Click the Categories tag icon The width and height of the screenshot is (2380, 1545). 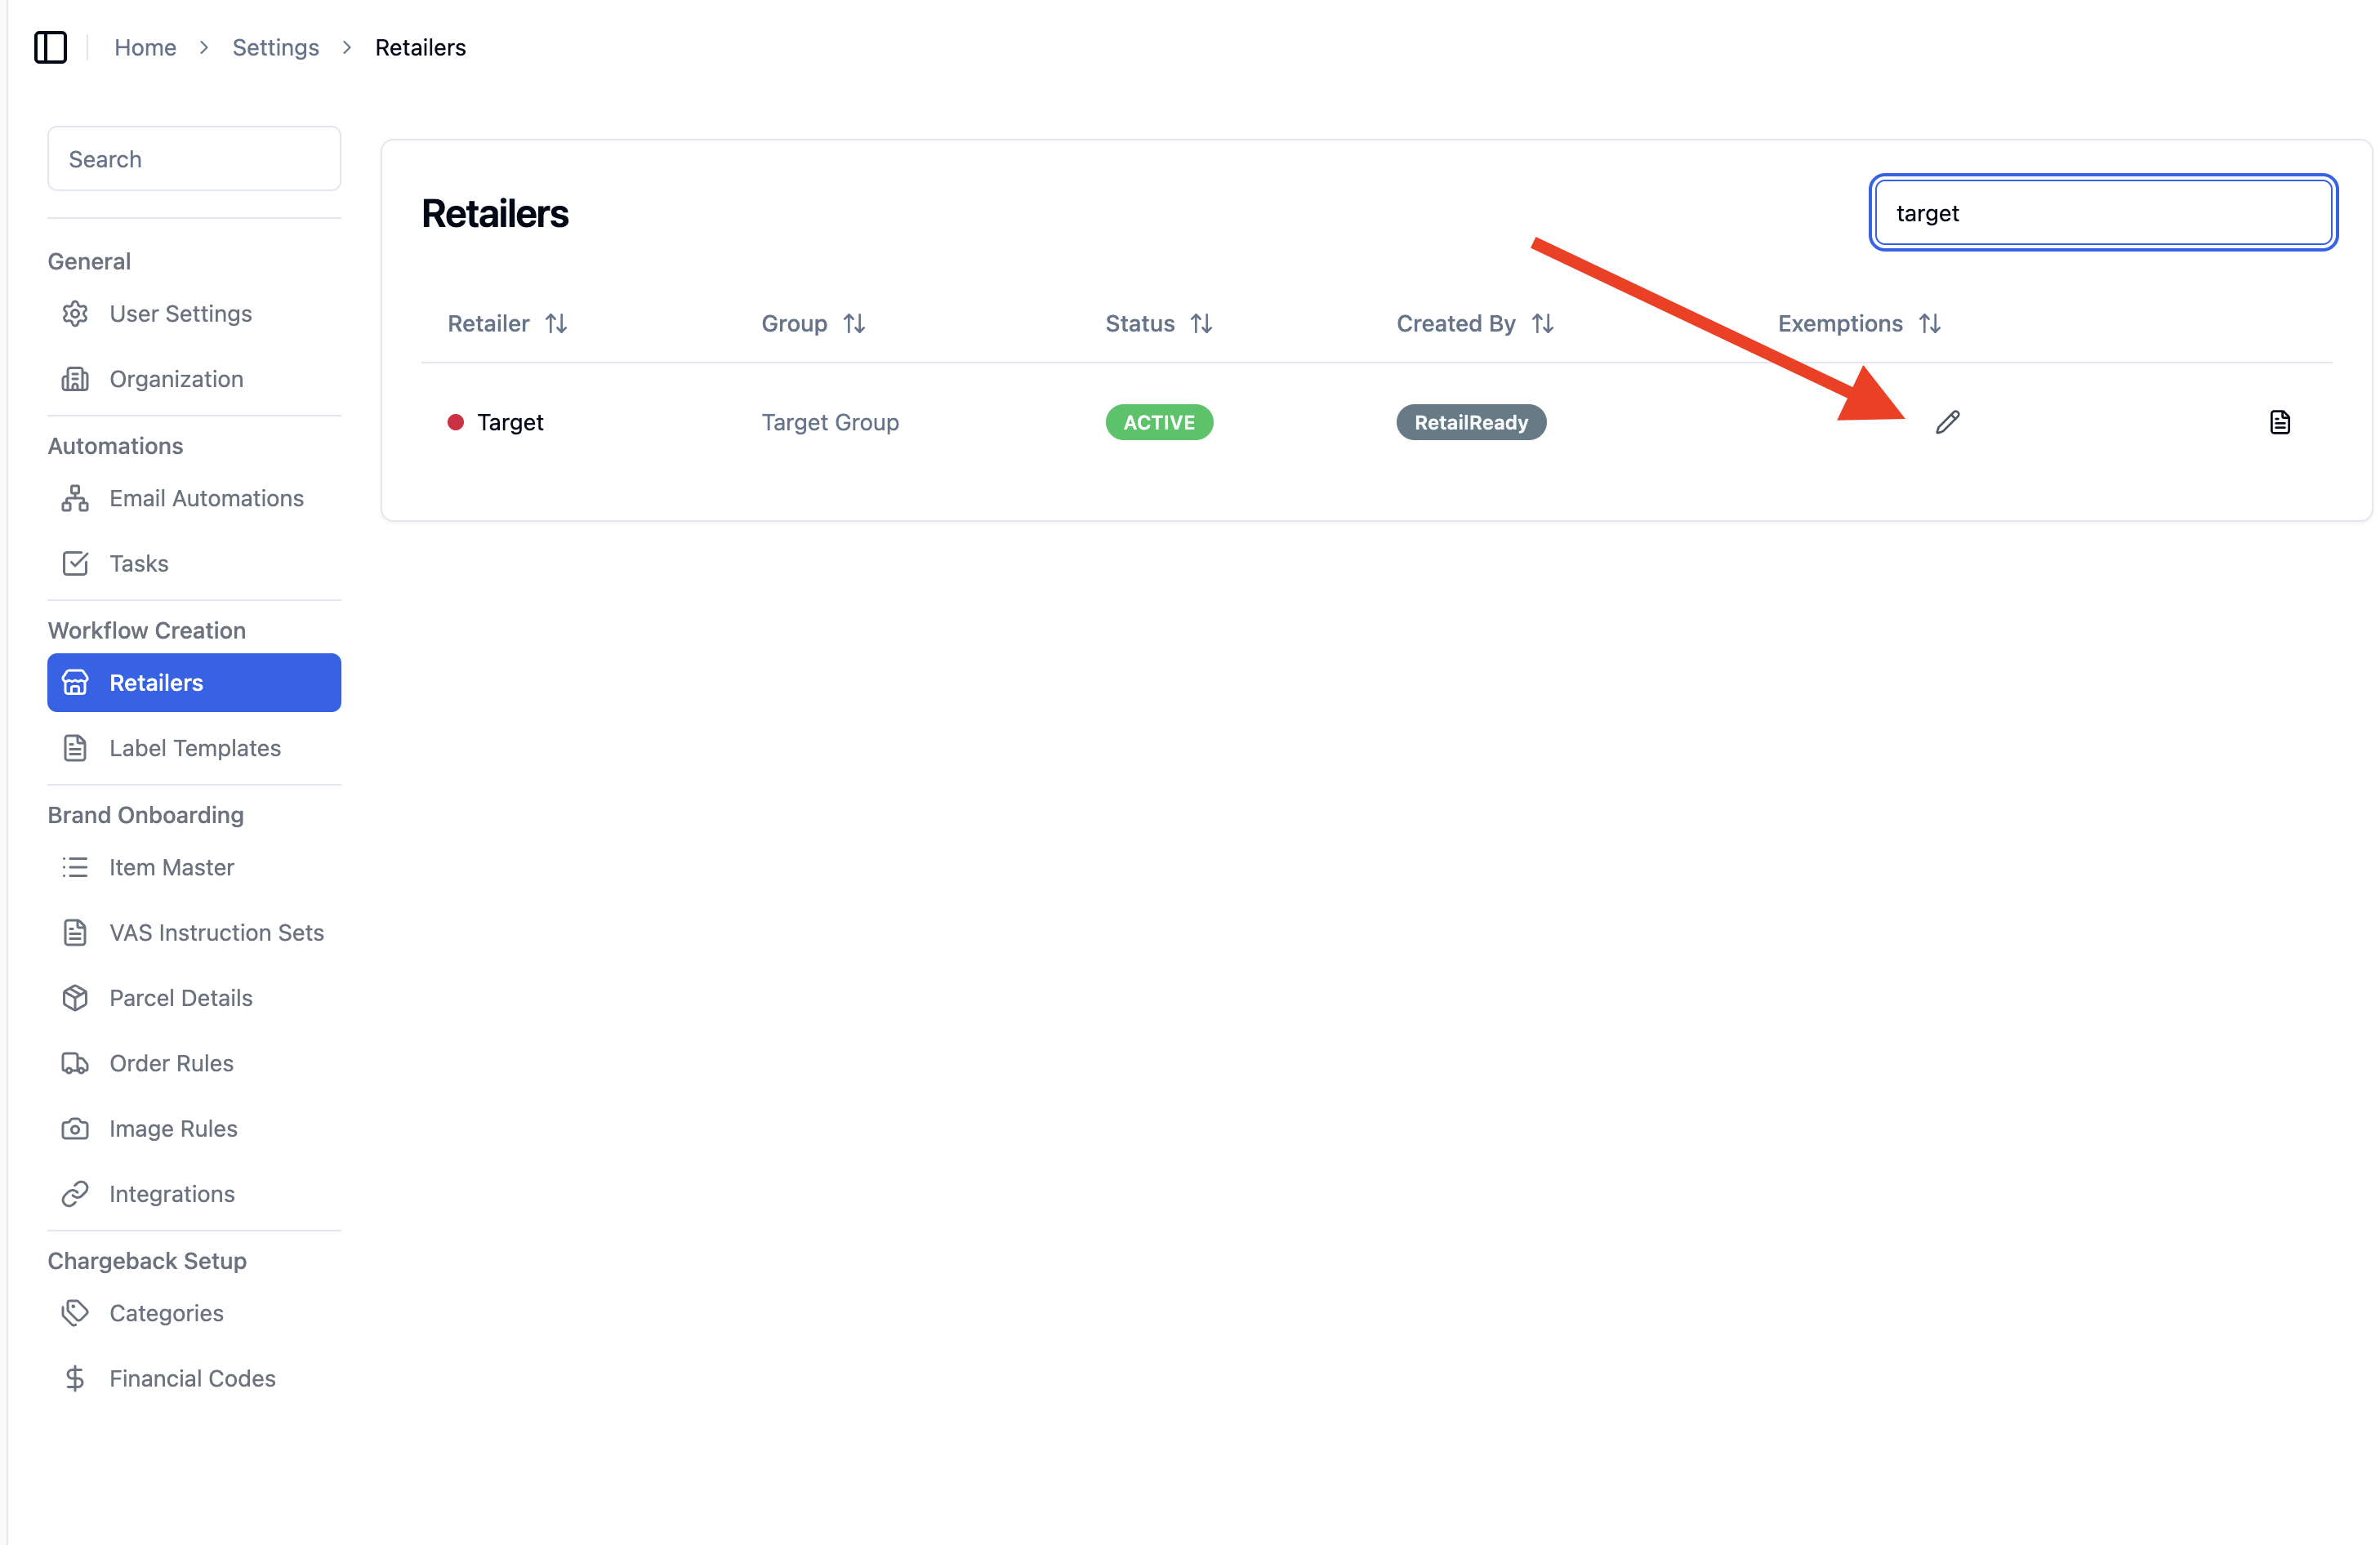[75, 1313]
